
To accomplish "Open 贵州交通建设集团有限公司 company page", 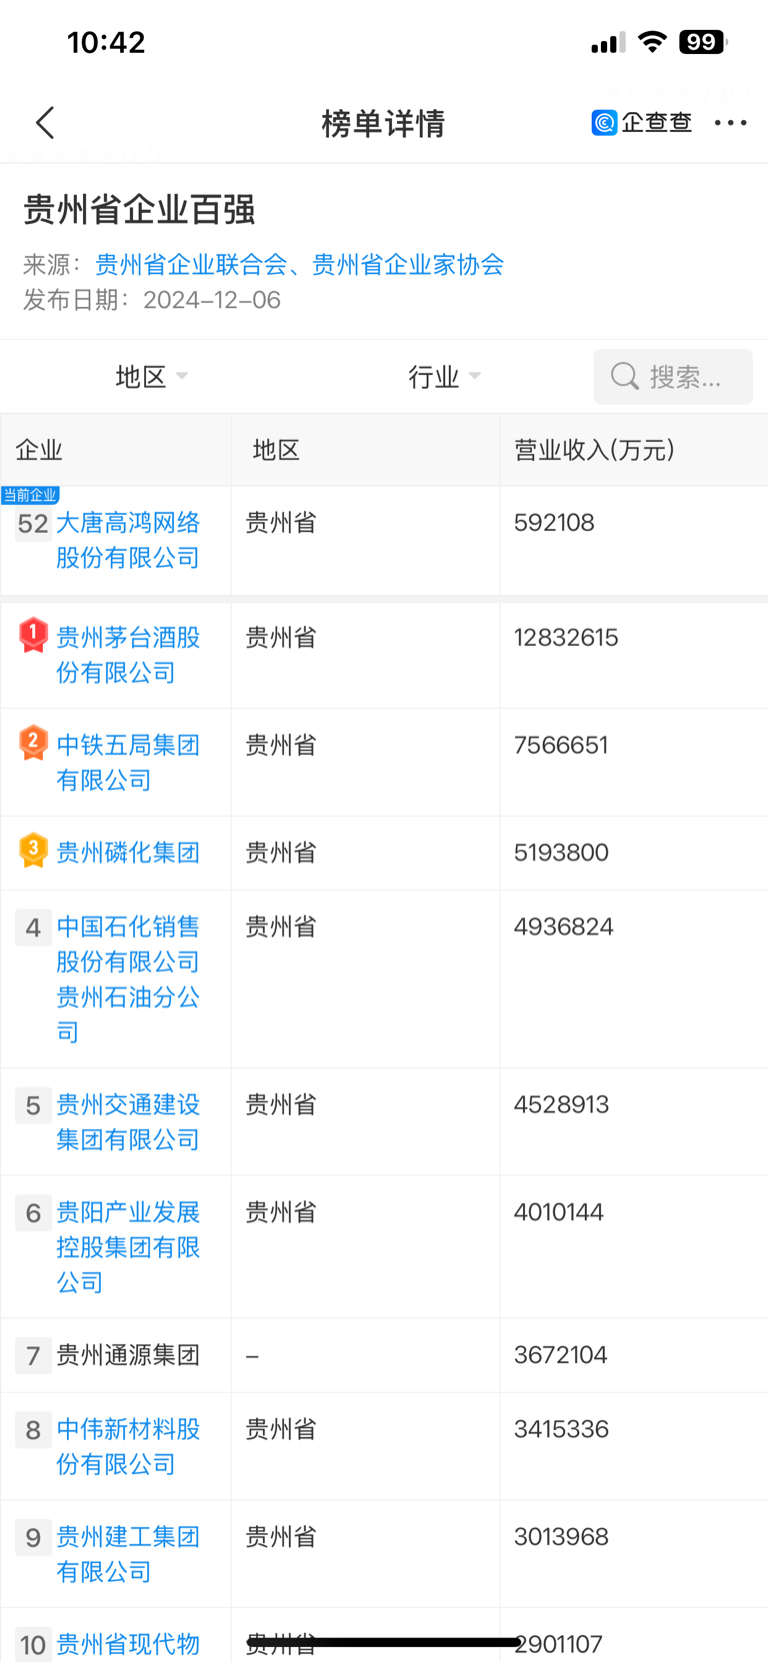I will [x=128, y=1122].
